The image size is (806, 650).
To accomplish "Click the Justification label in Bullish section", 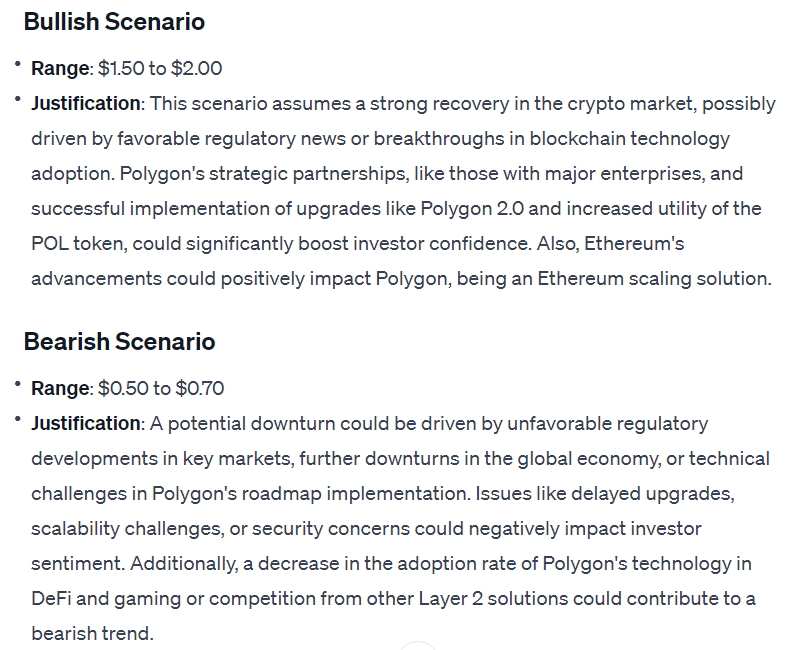I will pyautogui.click(x=86, y=104).
